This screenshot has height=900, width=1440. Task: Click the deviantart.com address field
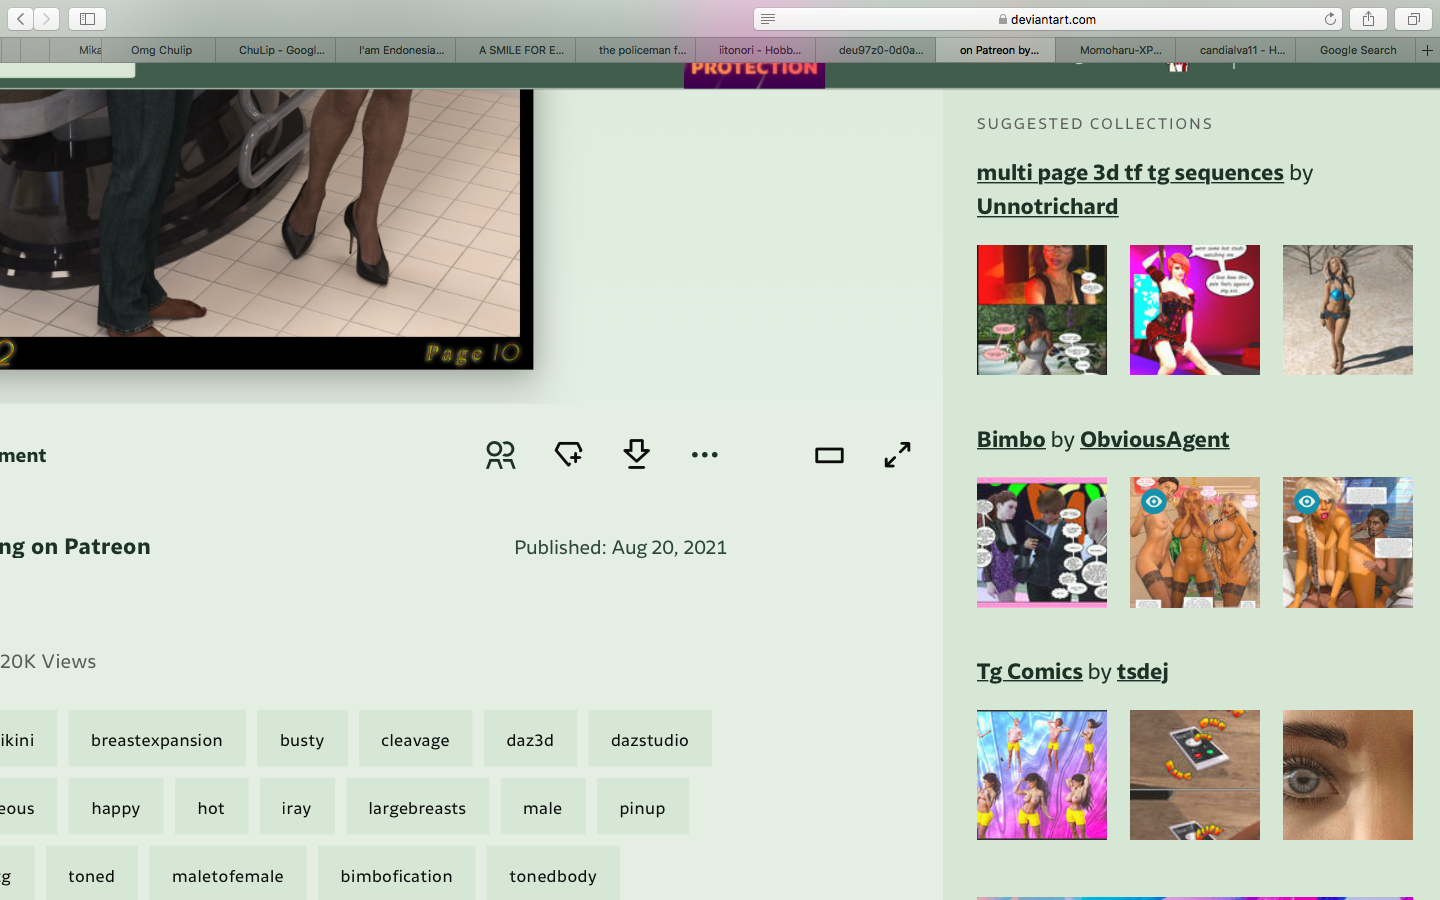coord(1046,19)
